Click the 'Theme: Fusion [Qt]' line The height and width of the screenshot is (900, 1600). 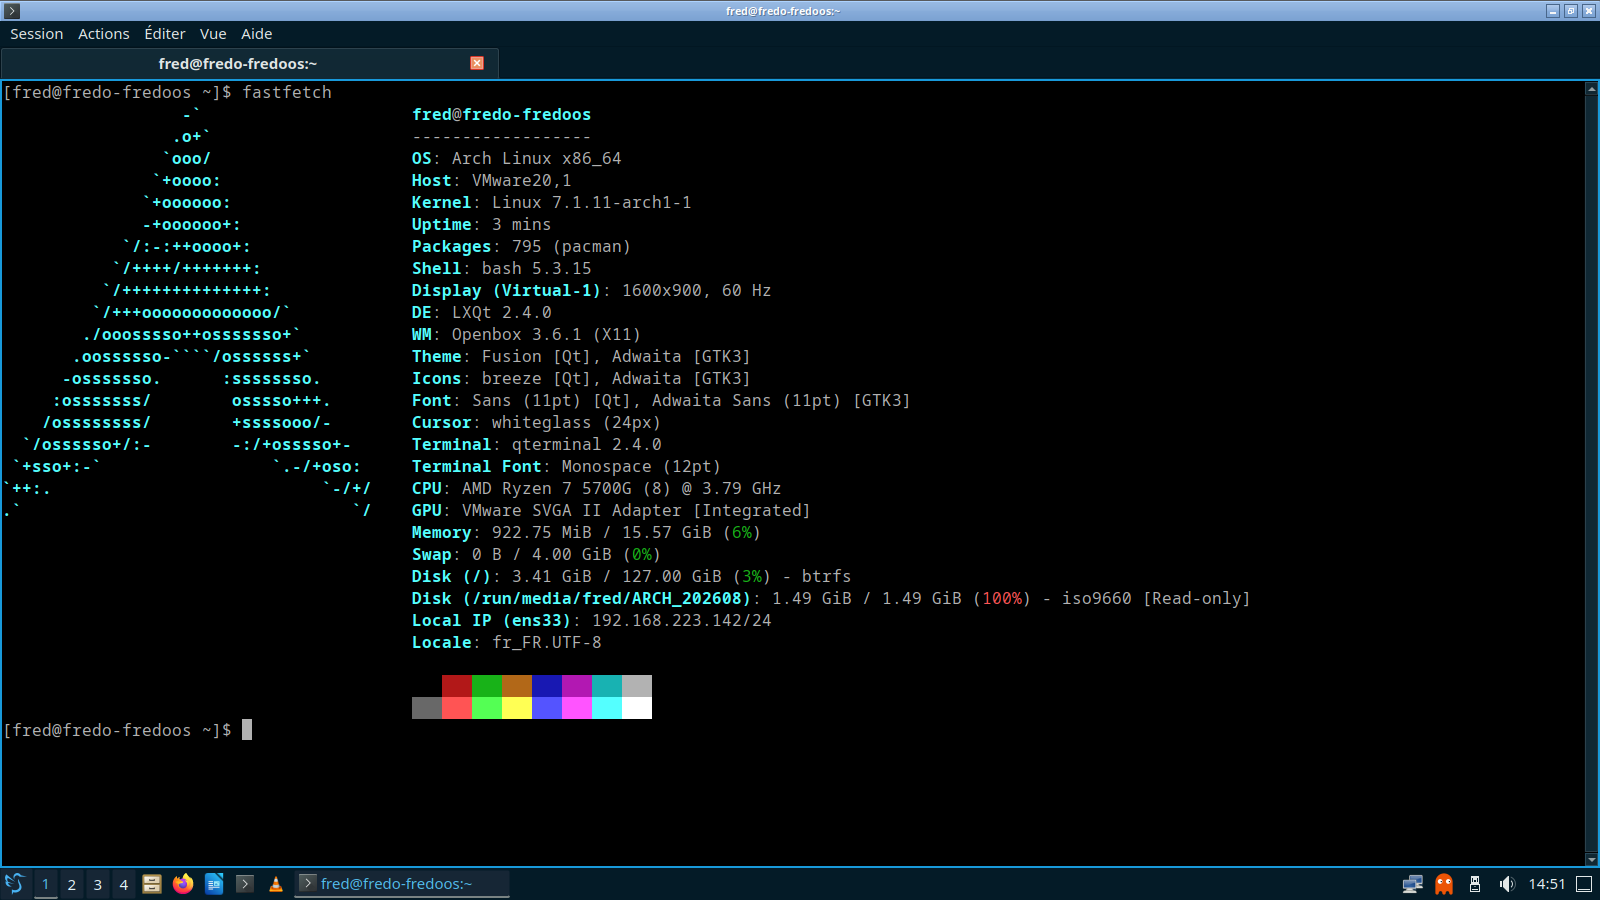click(581, 356)
